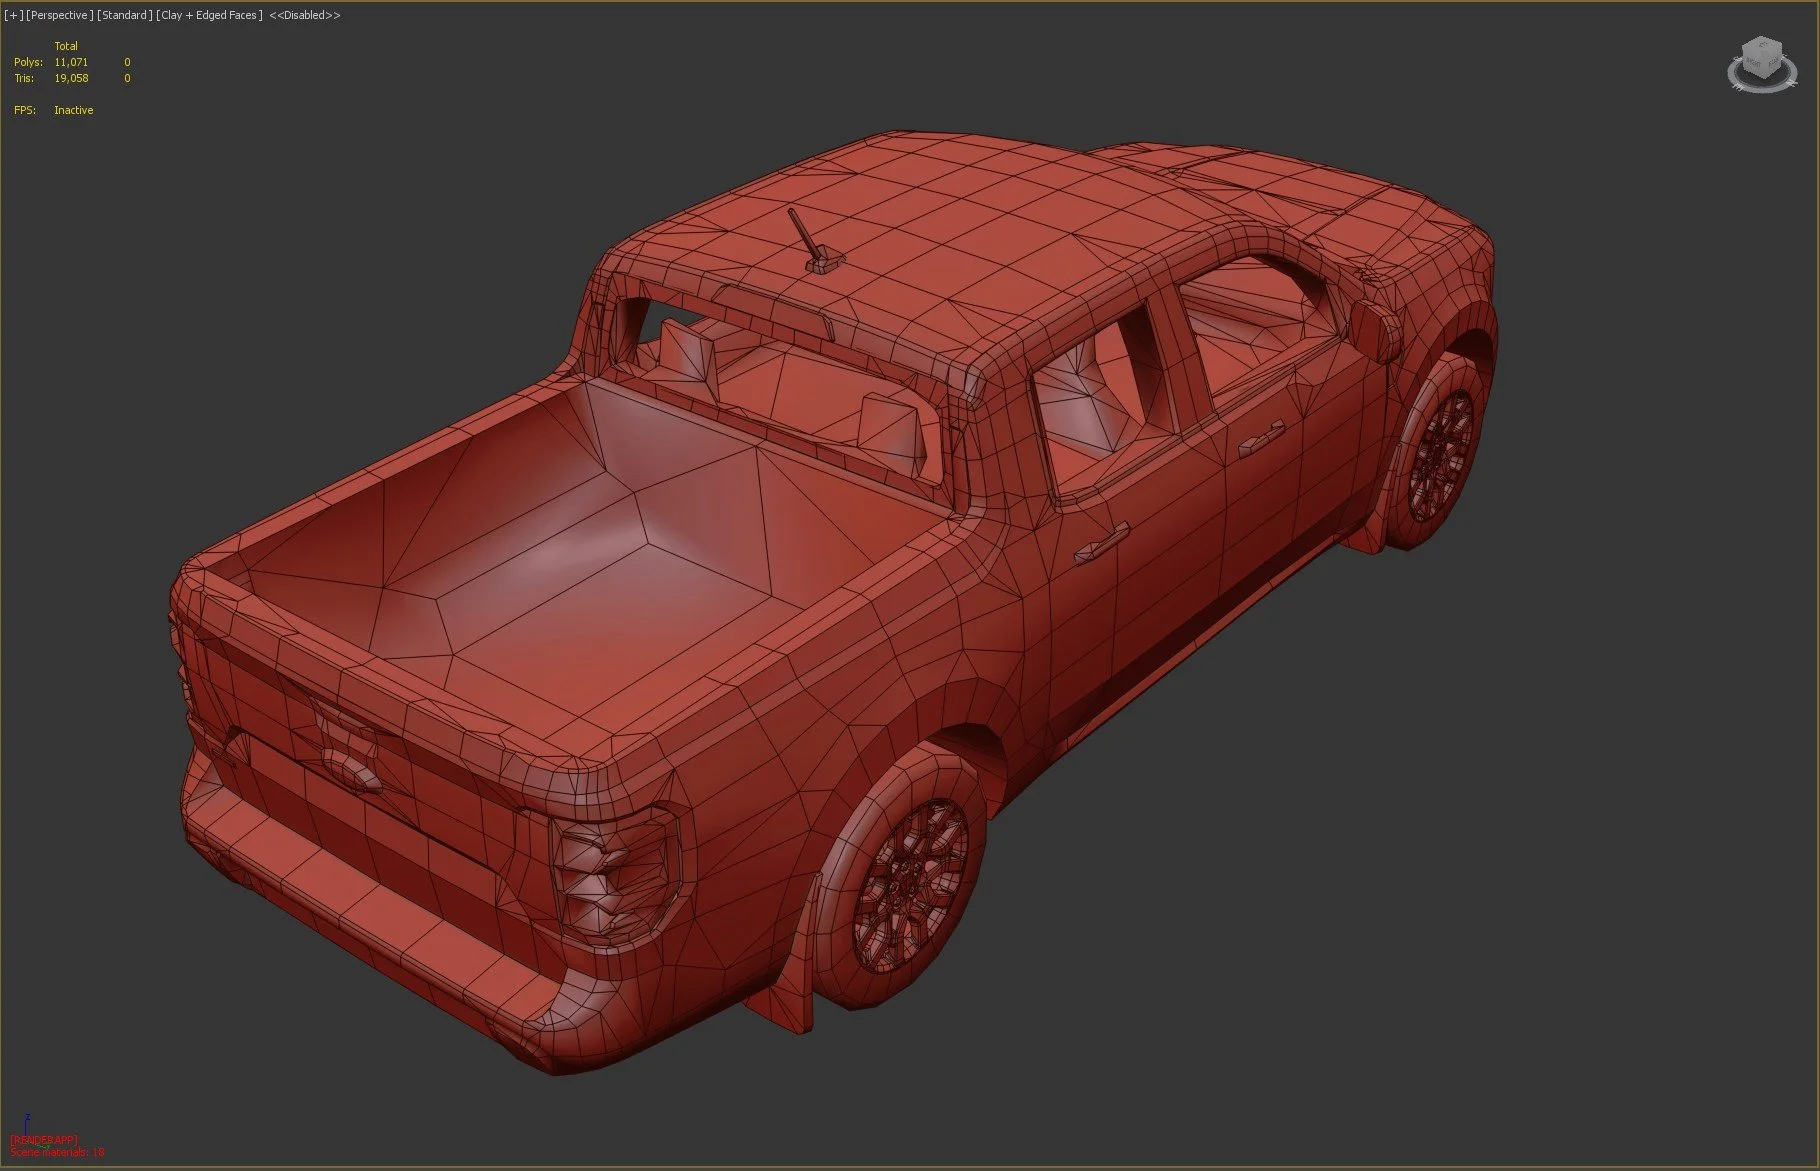Click the Scene materials: 18 text
1820x1171 pixels.
[57, 1153]
